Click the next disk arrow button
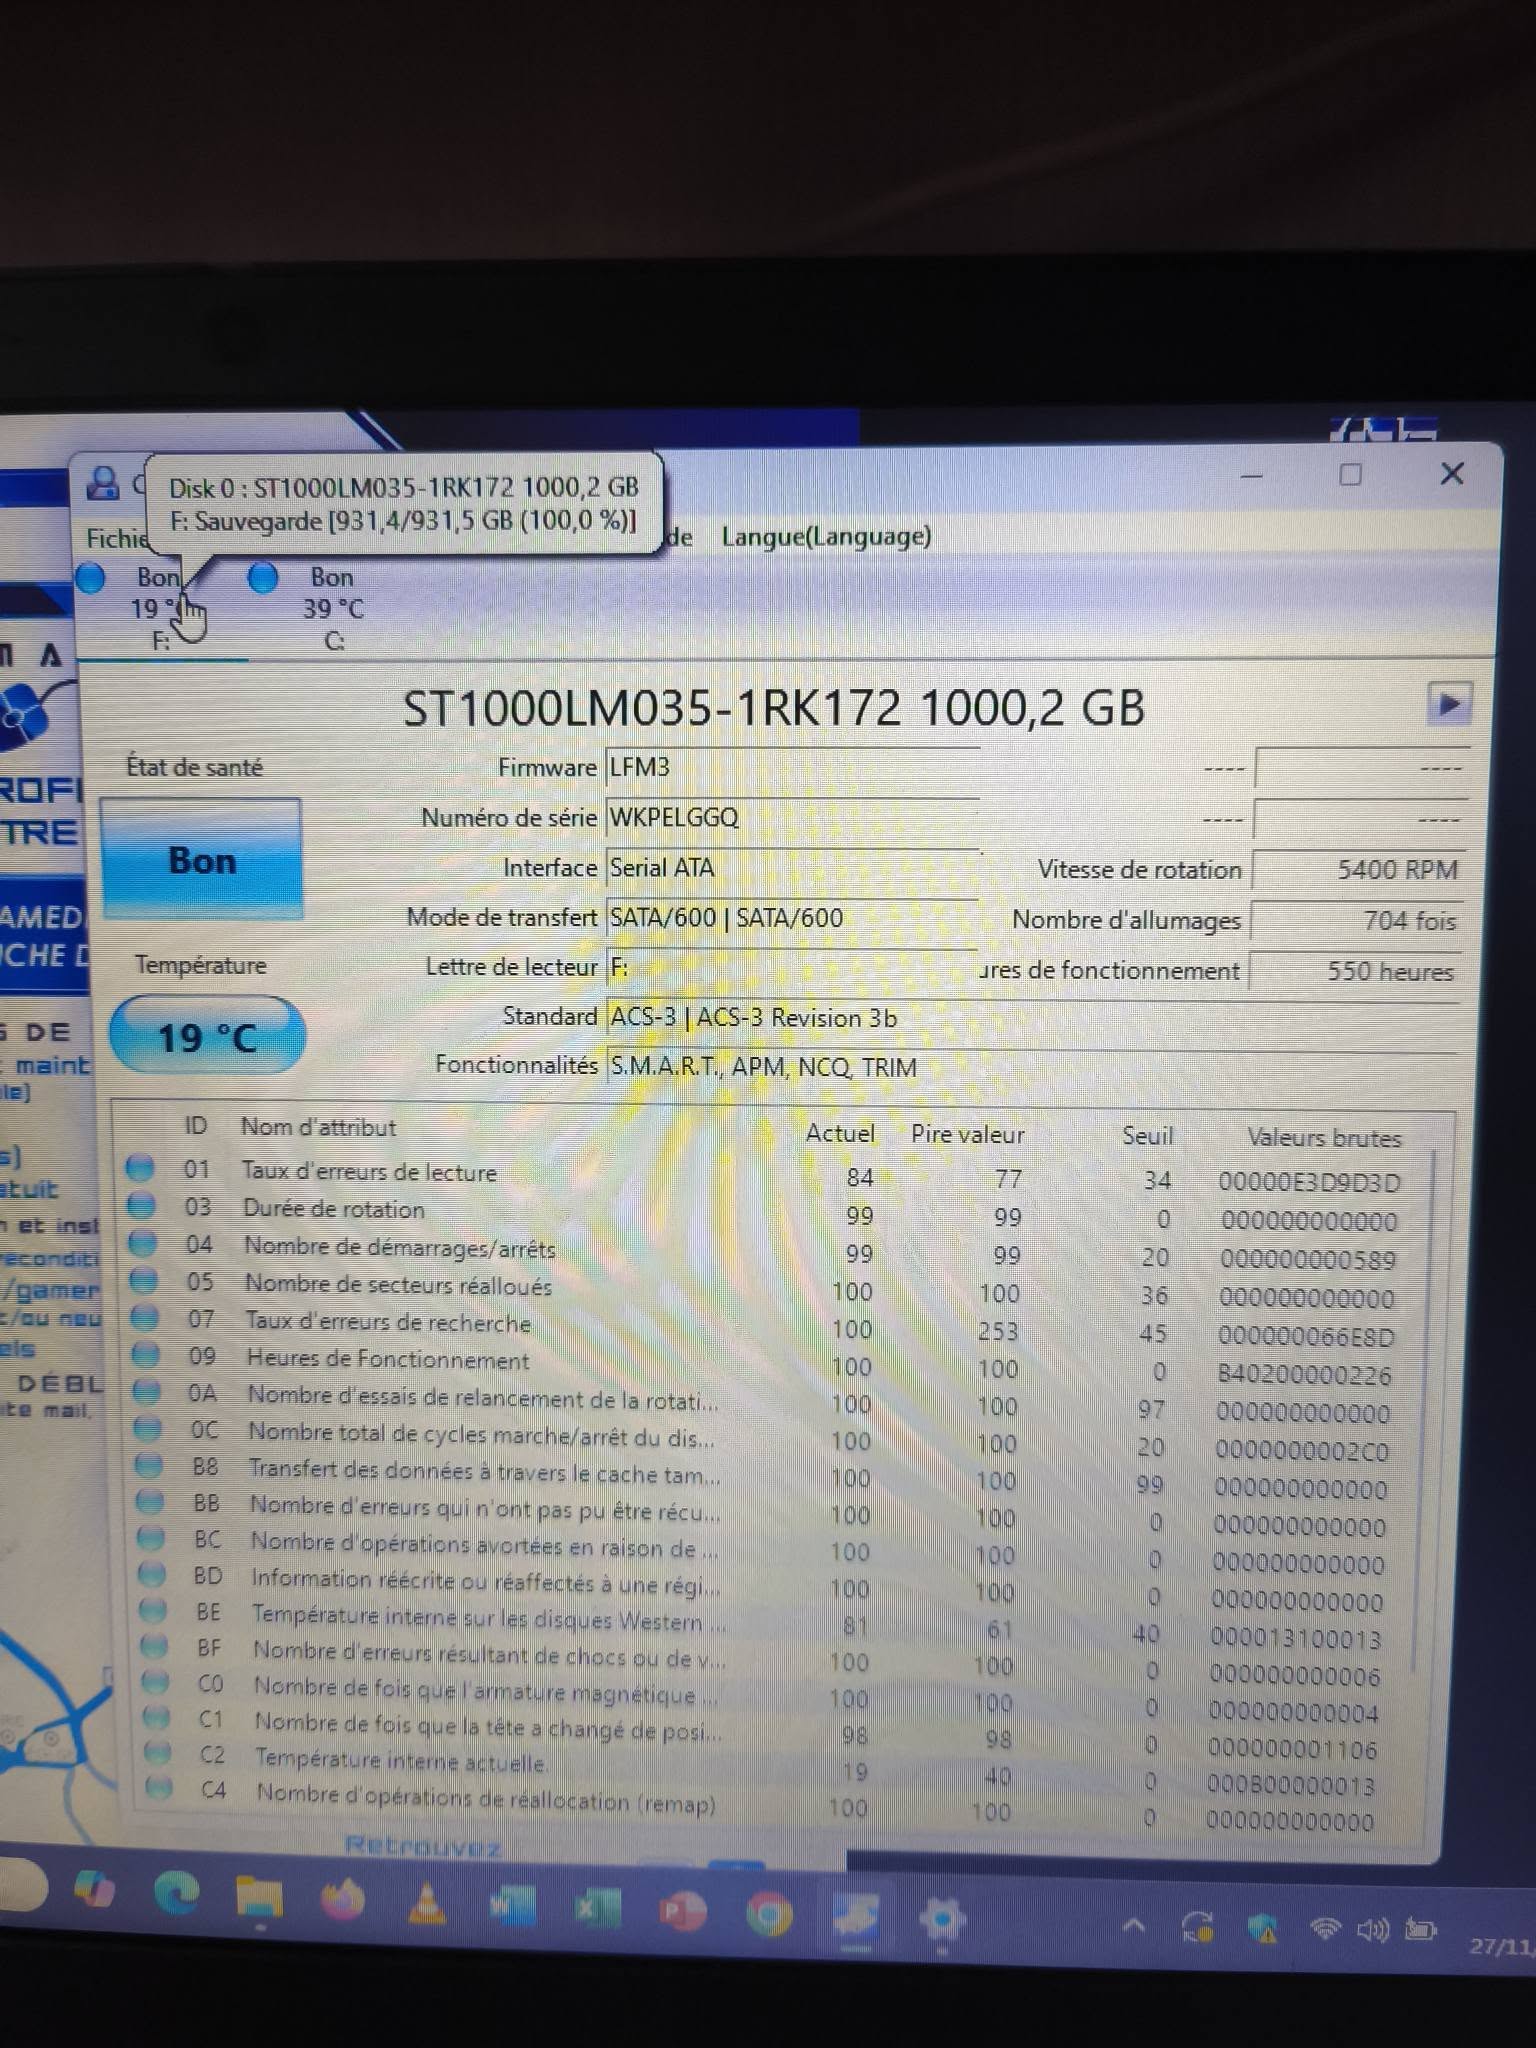This screenshot has height=2048, width=1536. (x=1448, y=704)
